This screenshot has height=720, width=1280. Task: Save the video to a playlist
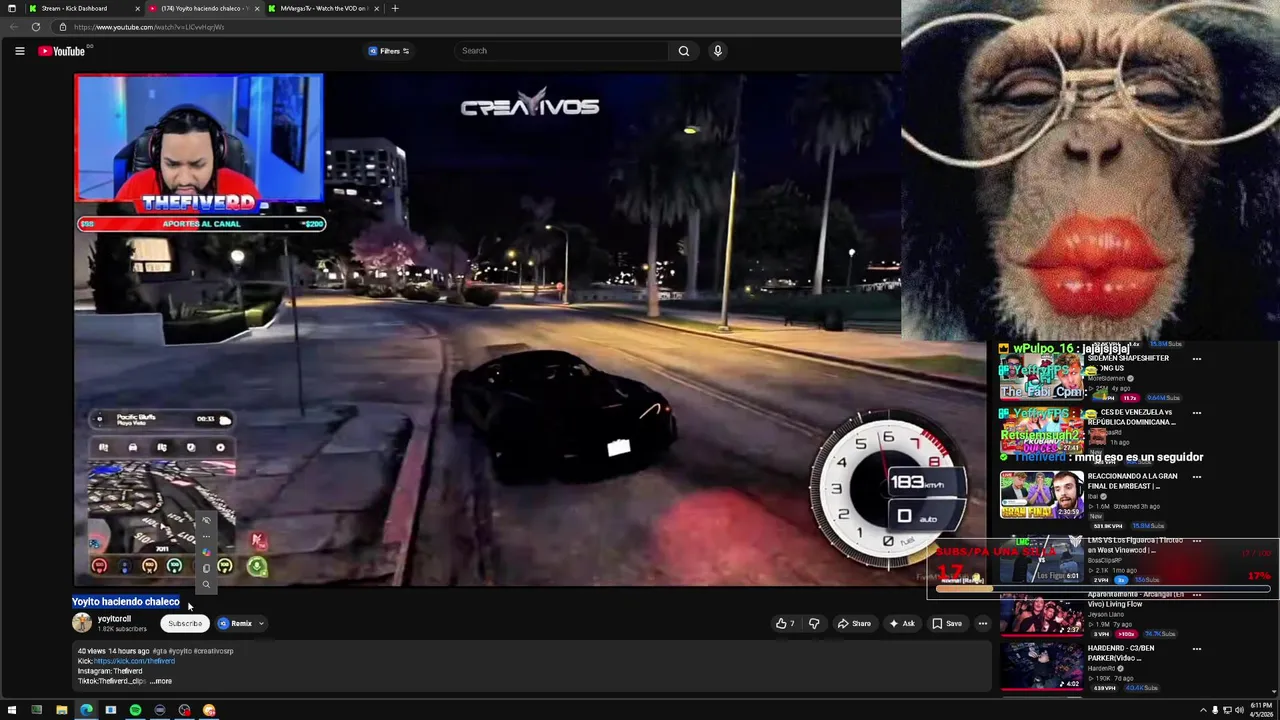coord(946,624)
